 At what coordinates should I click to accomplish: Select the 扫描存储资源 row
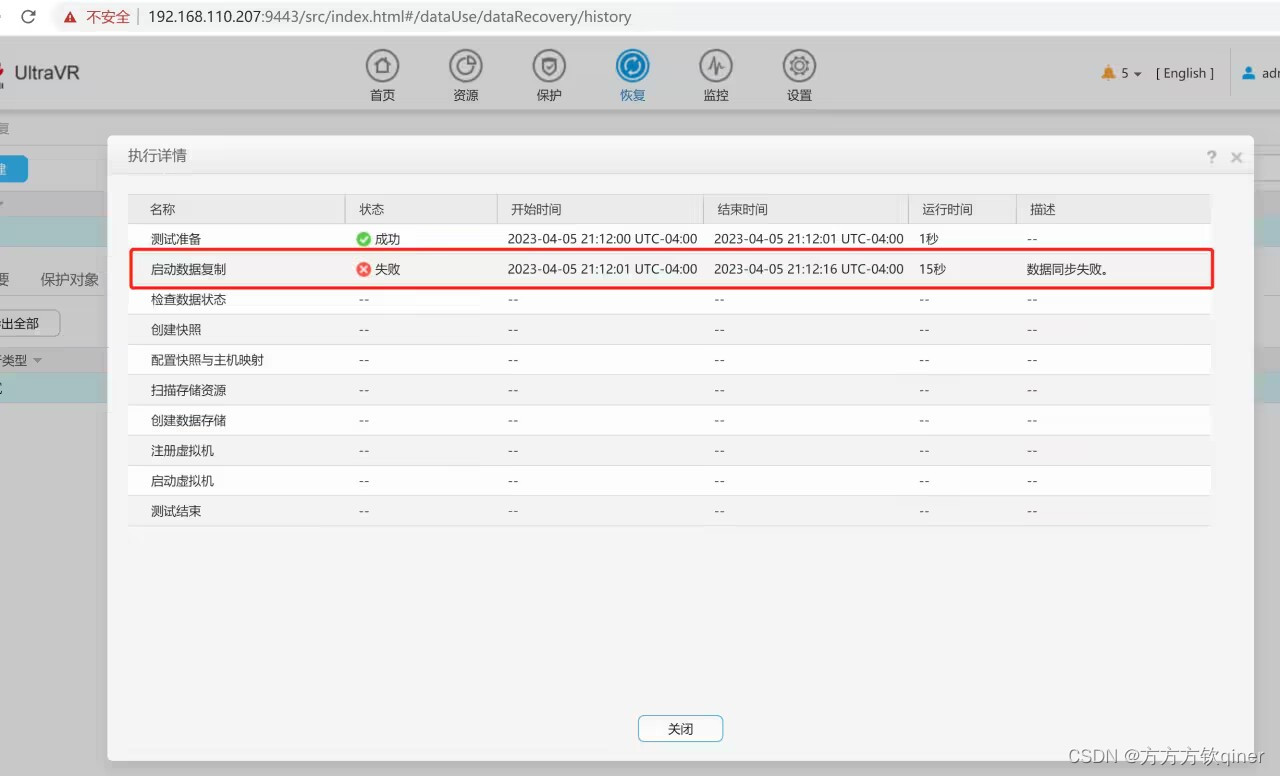point(669,390)
